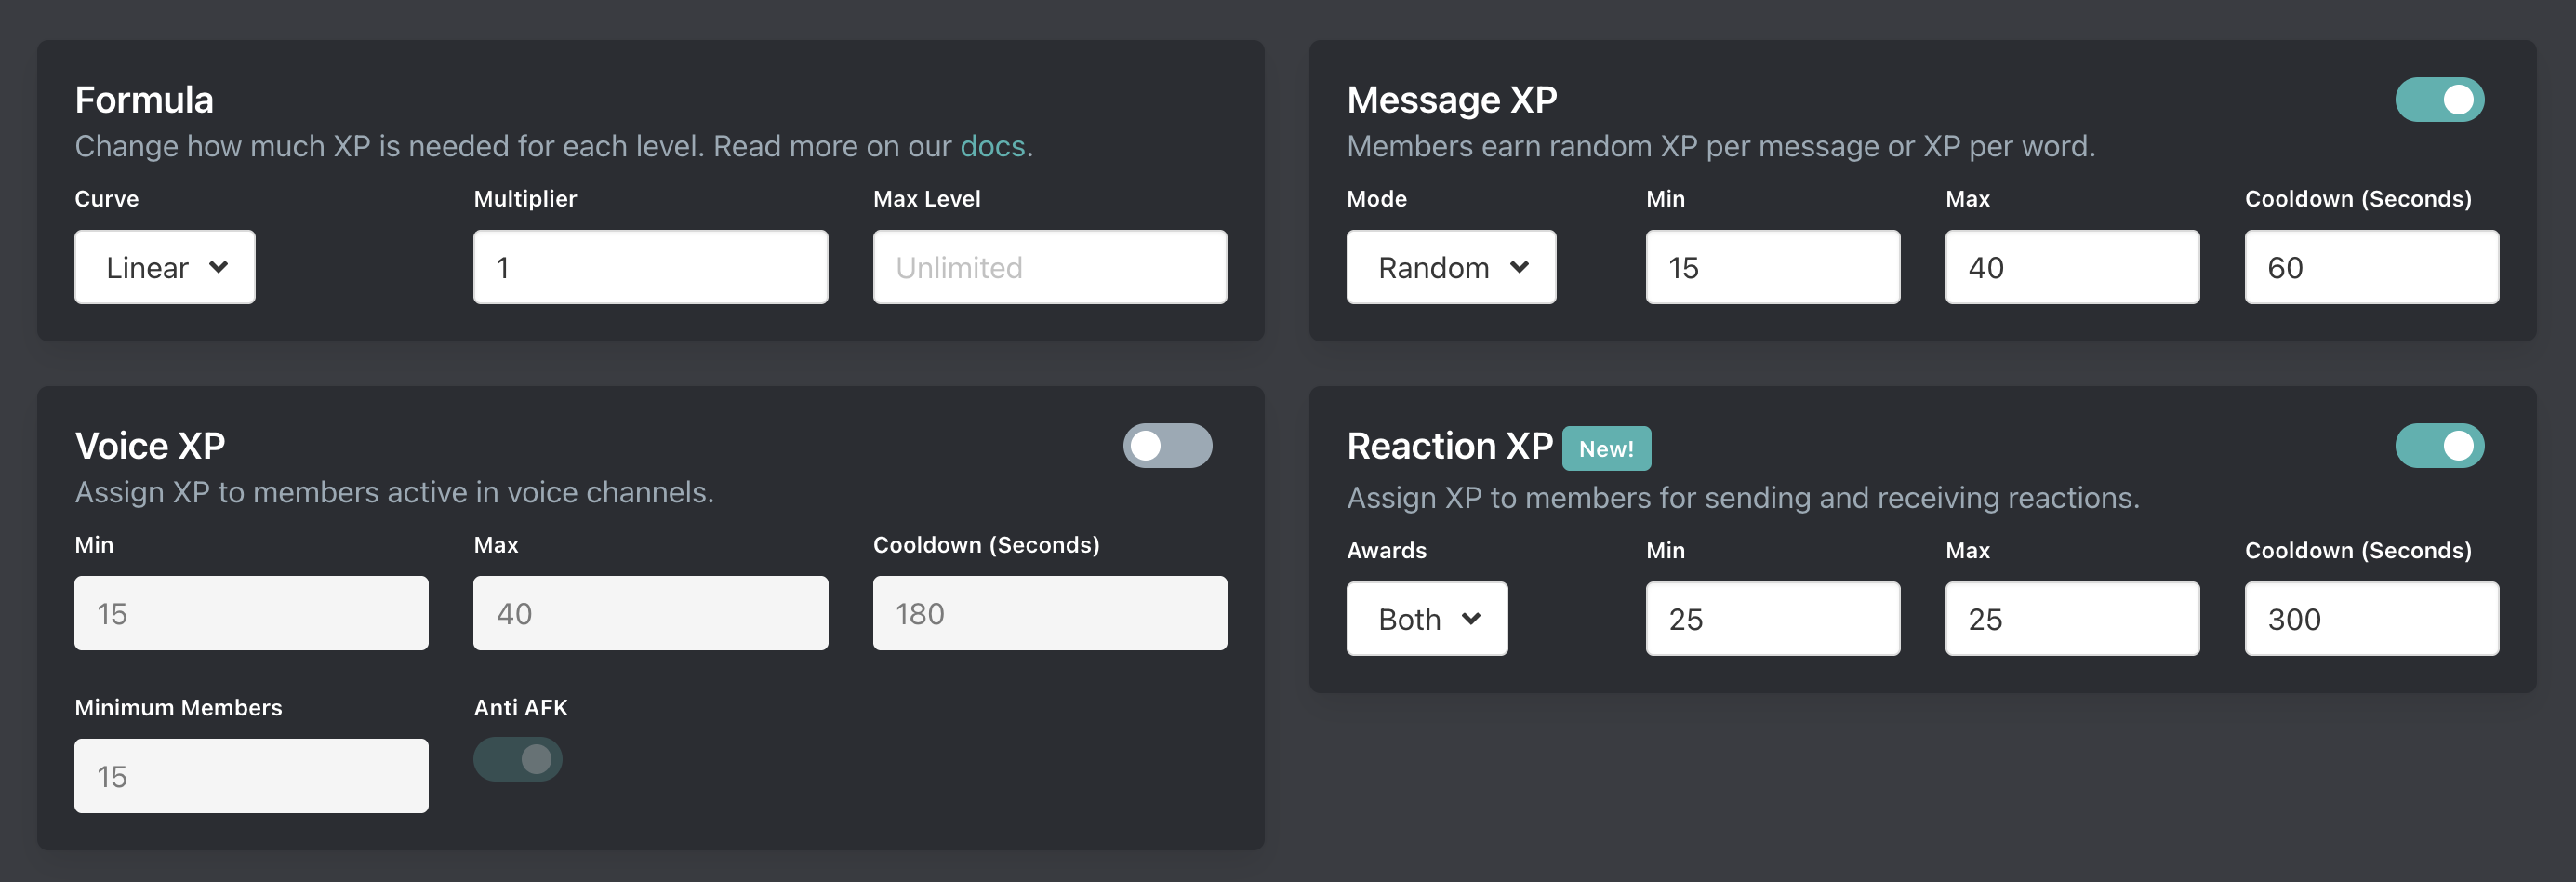Select the Reaction XP Cooldown field showing 300

(2371, 618)
